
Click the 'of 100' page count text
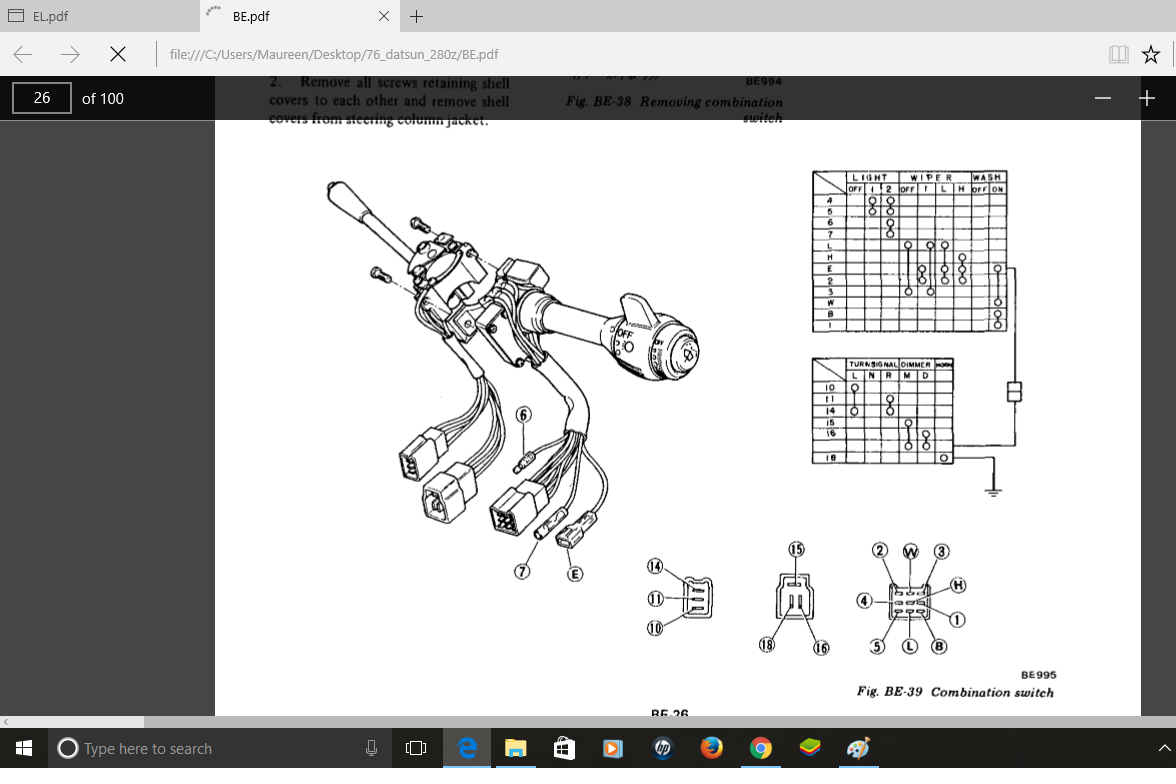(103, 98)
